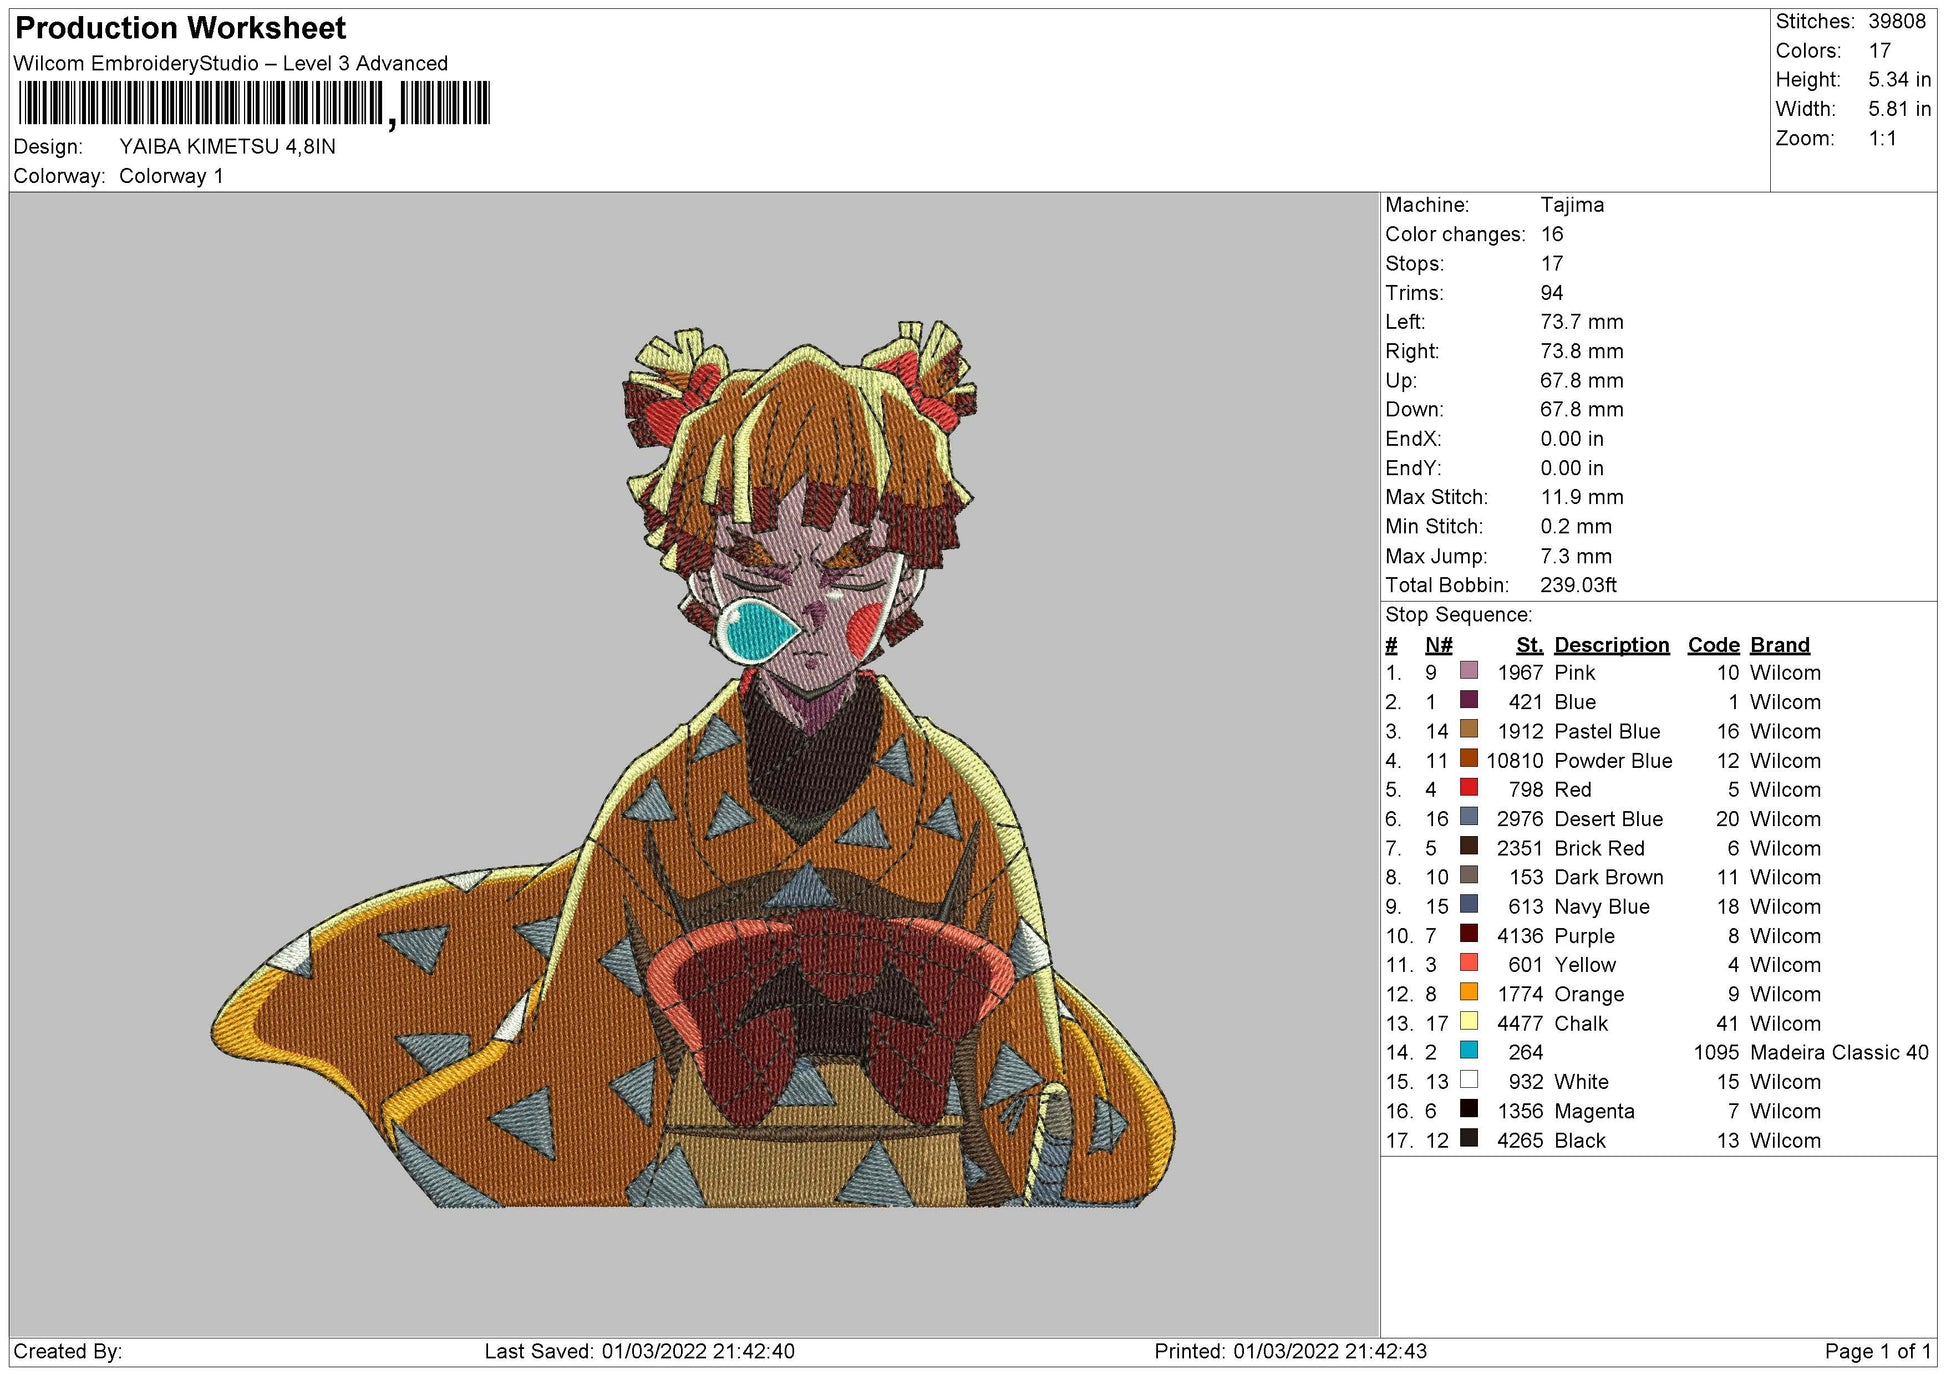Click the St. stitch count column header

tap(1528, 645)
